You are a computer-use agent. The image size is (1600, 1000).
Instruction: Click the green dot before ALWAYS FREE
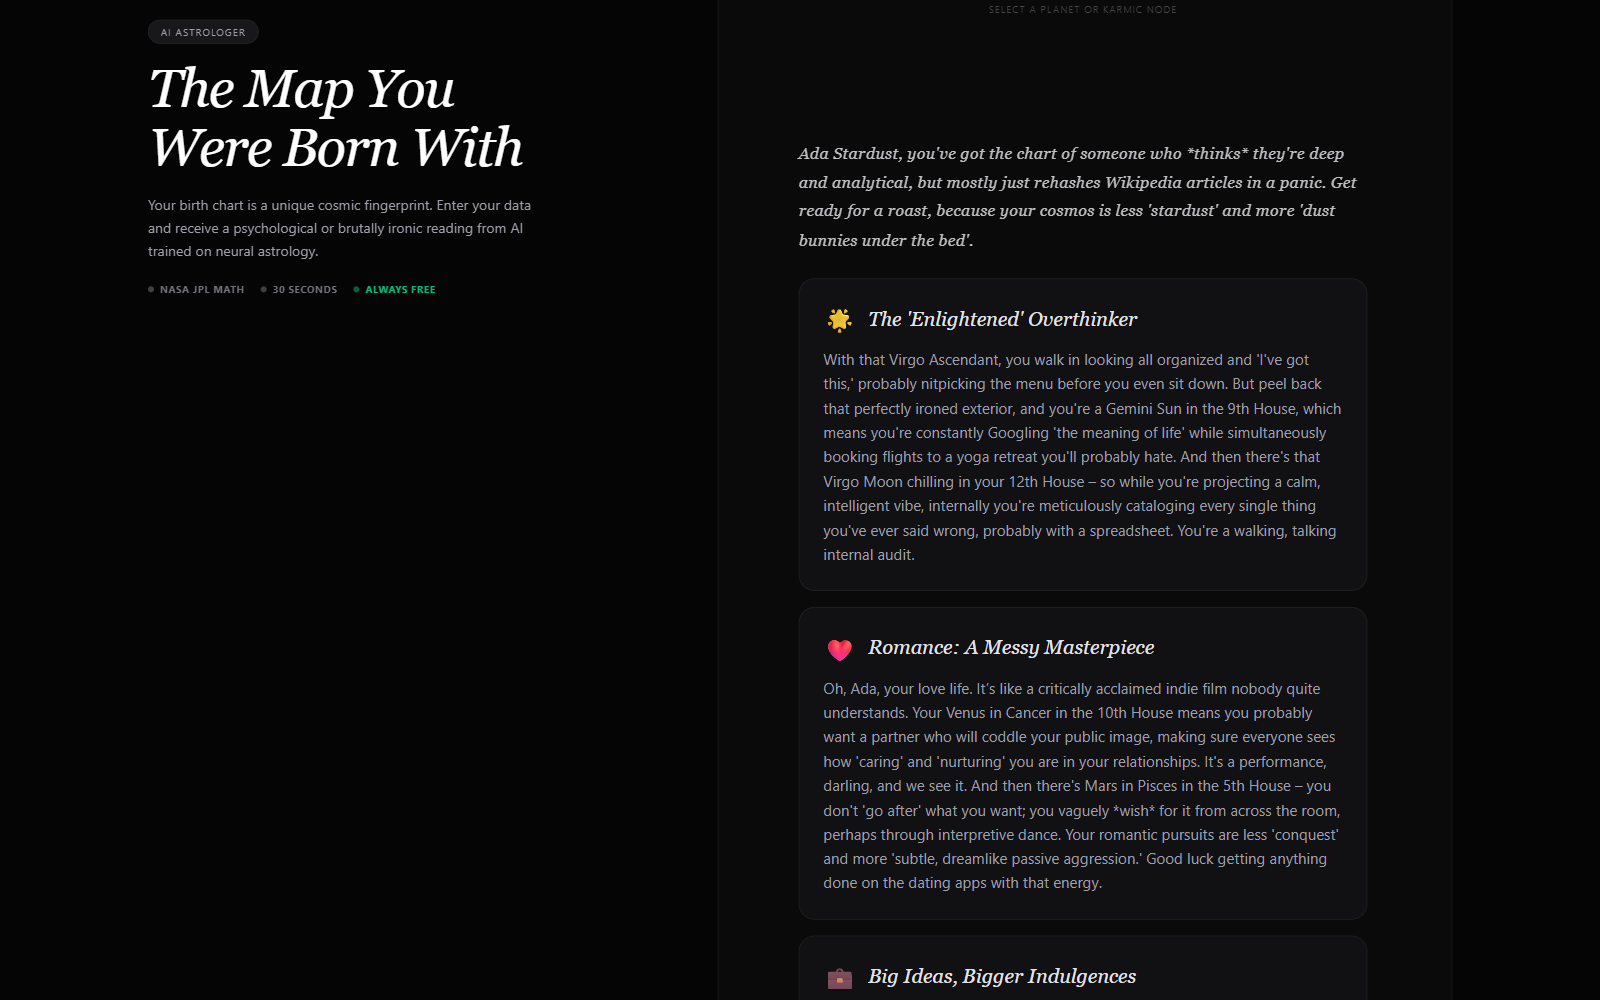pyautogui.click(x=356, y=290)
